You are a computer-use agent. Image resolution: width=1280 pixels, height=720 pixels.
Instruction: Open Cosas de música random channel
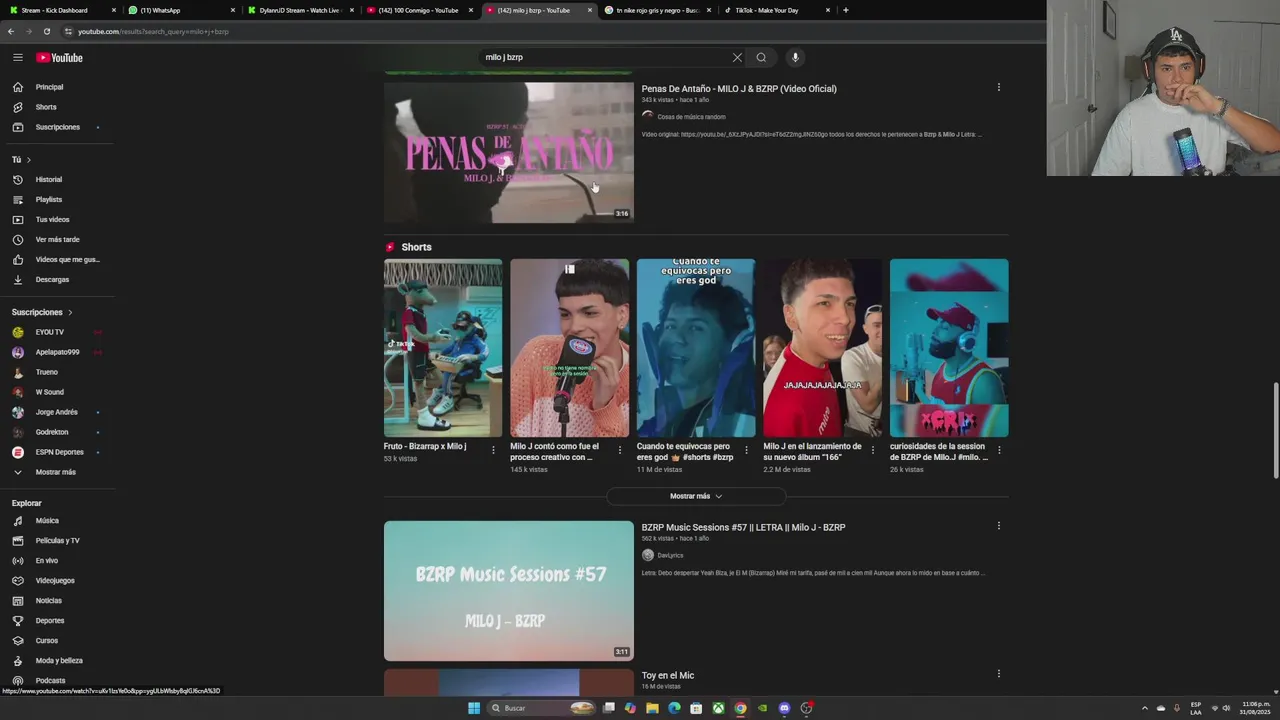click(691, 117)
